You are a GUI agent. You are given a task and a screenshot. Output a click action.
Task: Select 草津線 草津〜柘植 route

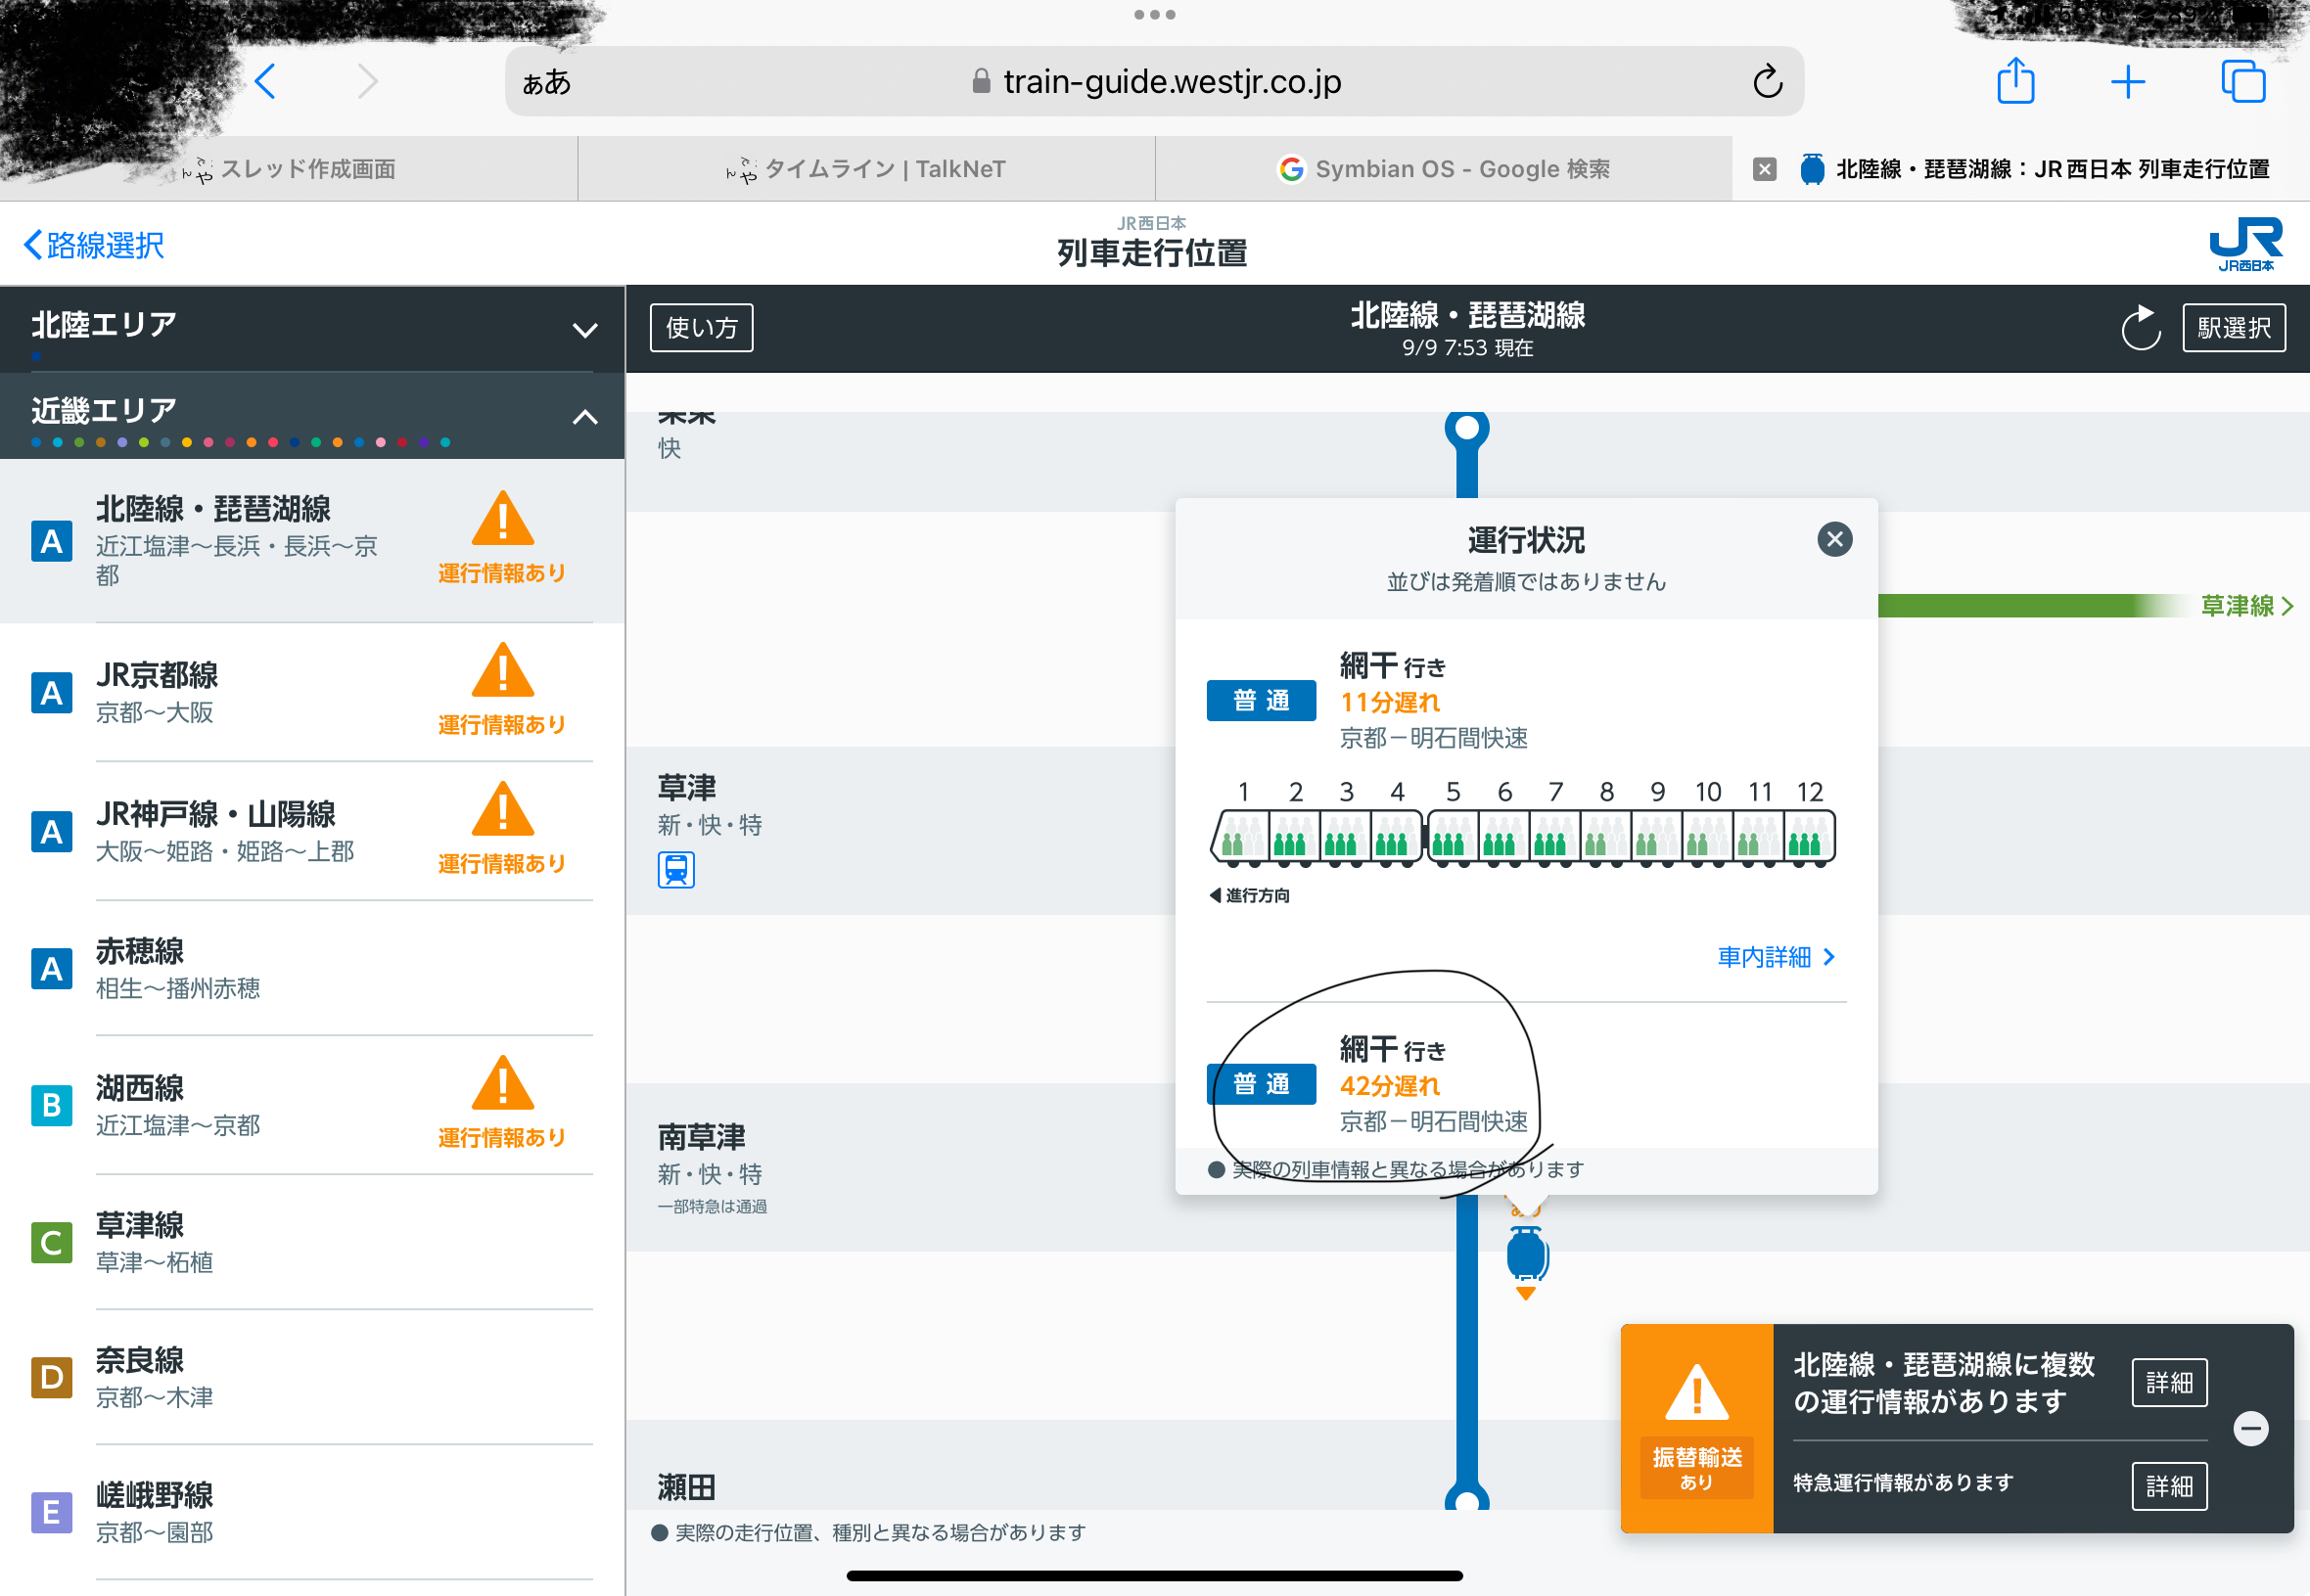312,1243
